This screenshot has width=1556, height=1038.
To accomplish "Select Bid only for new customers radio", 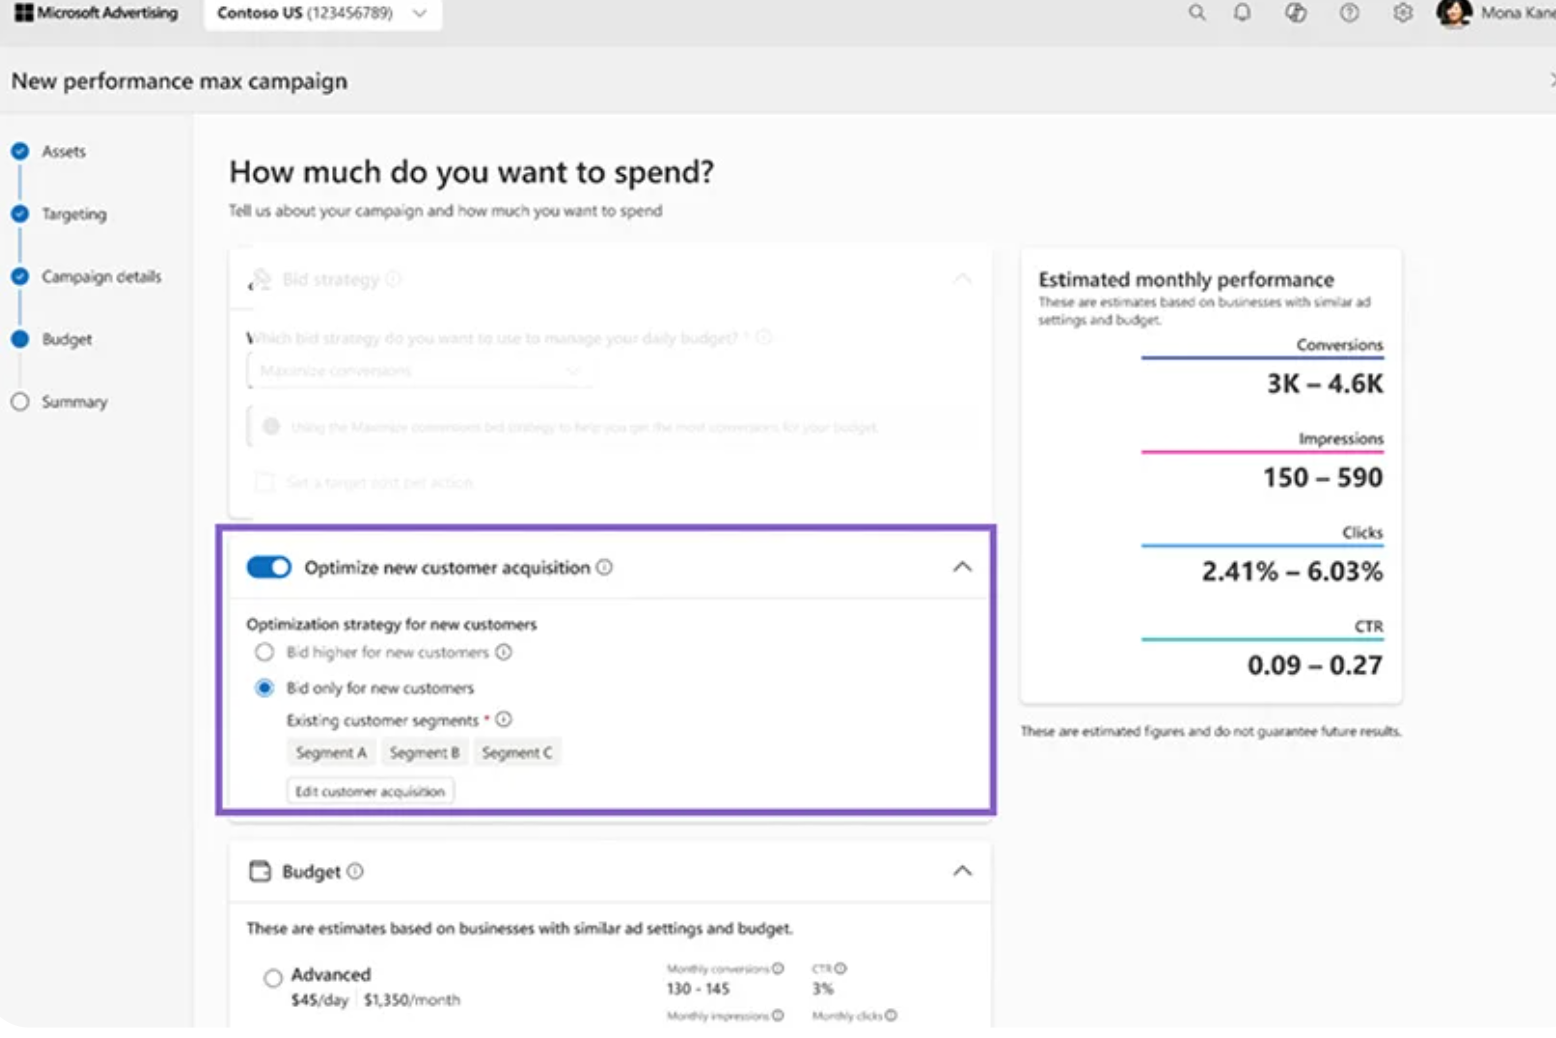I will [x=264, y=688].
